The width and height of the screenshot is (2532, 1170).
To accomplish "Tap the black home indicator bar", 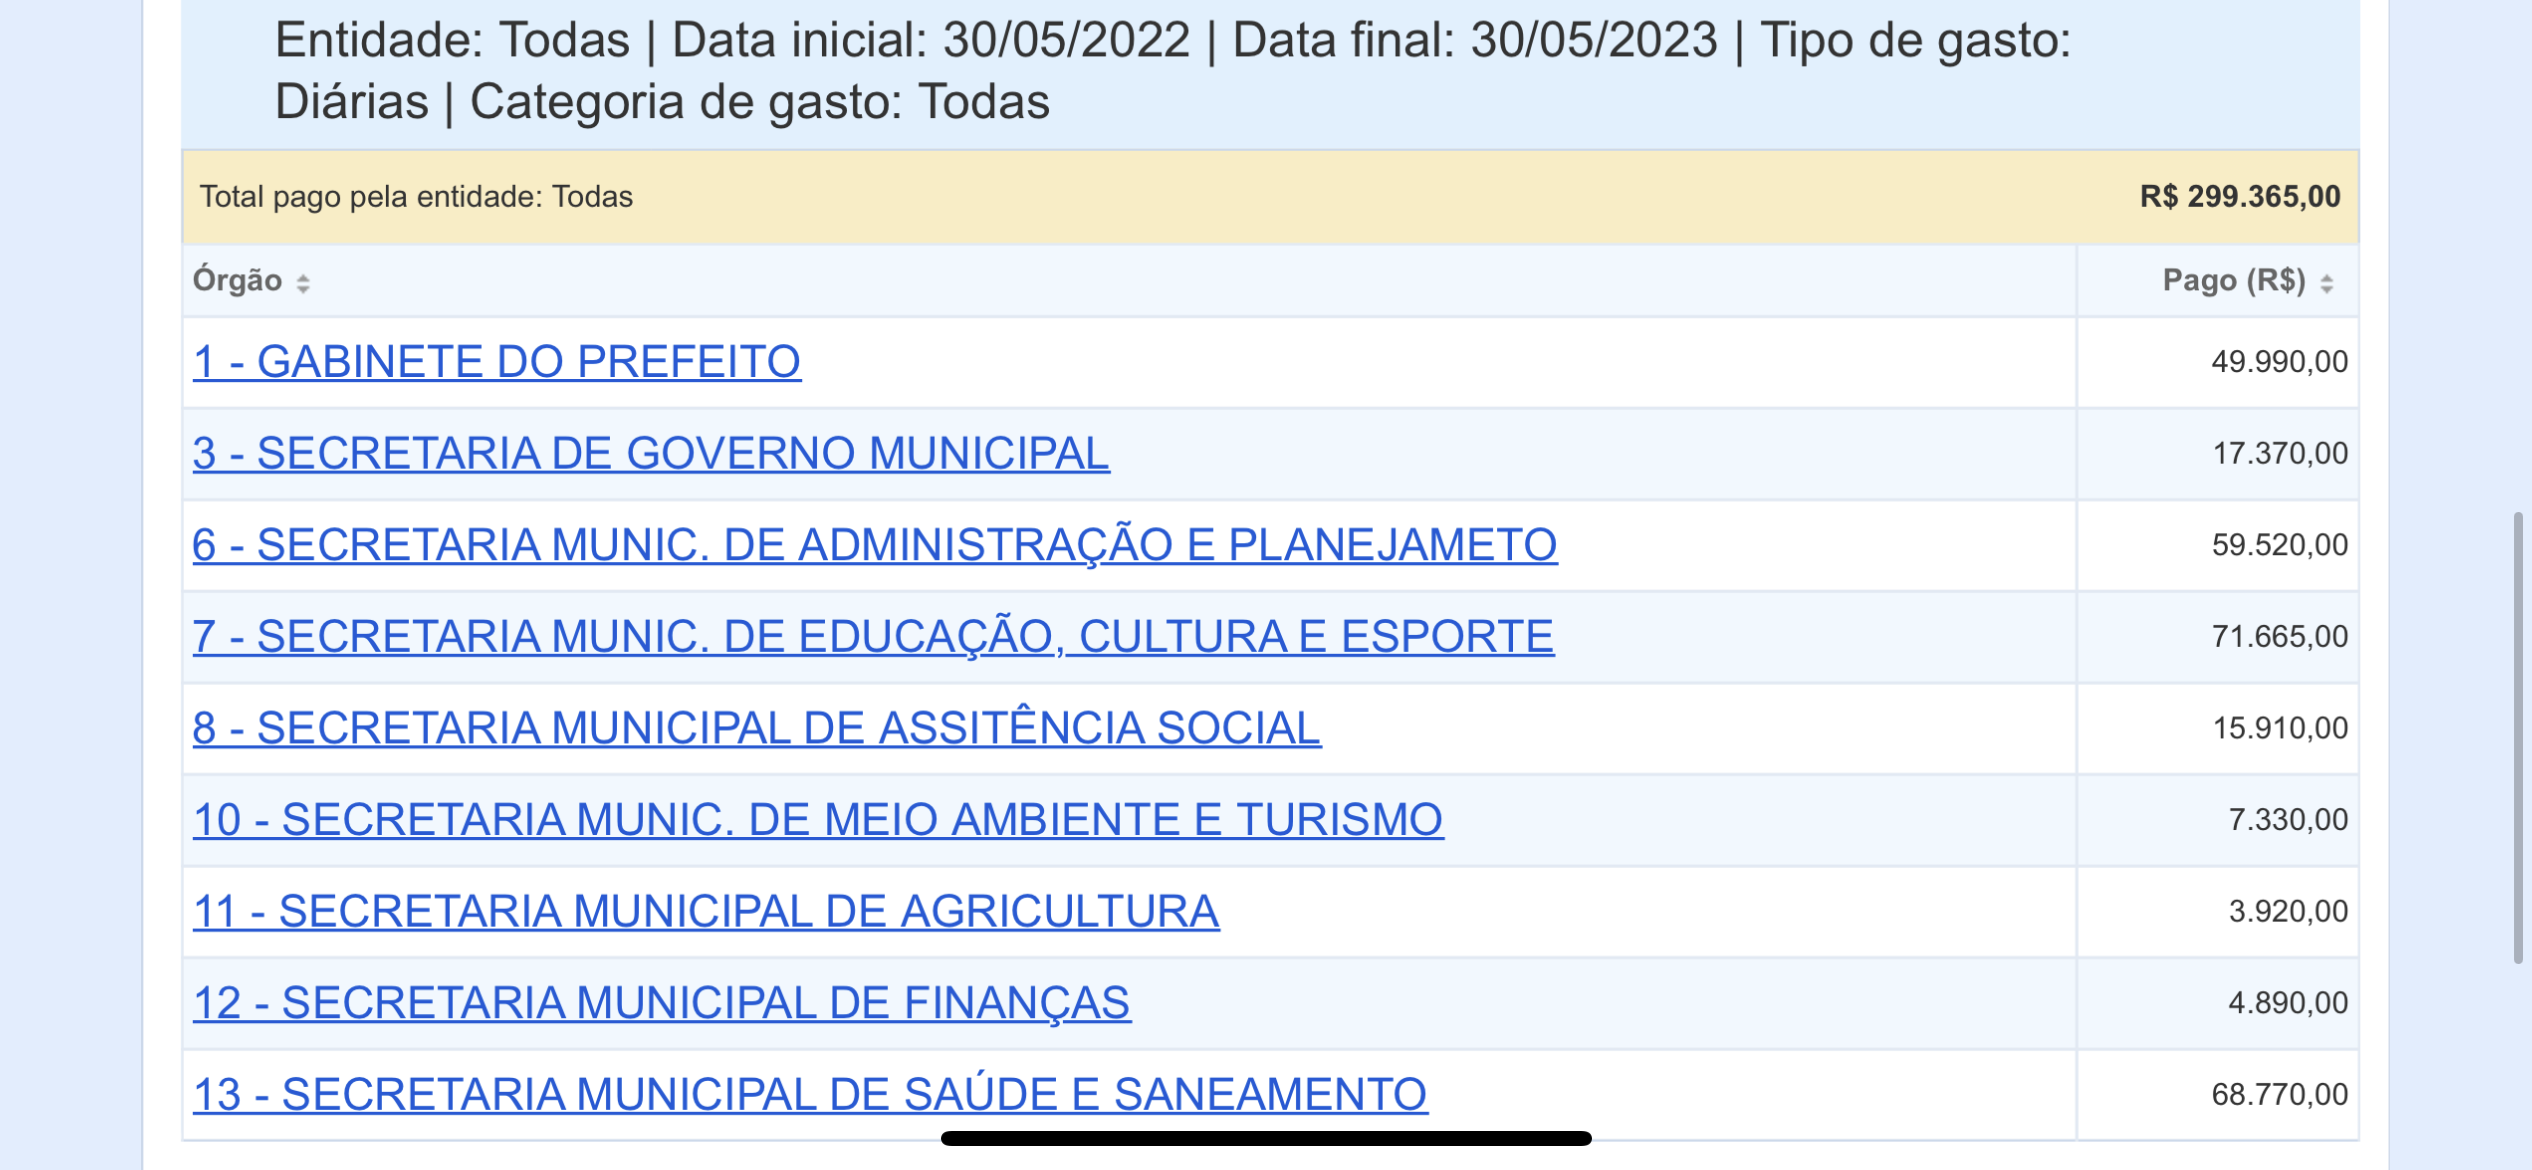I will click(1266, 1138).
